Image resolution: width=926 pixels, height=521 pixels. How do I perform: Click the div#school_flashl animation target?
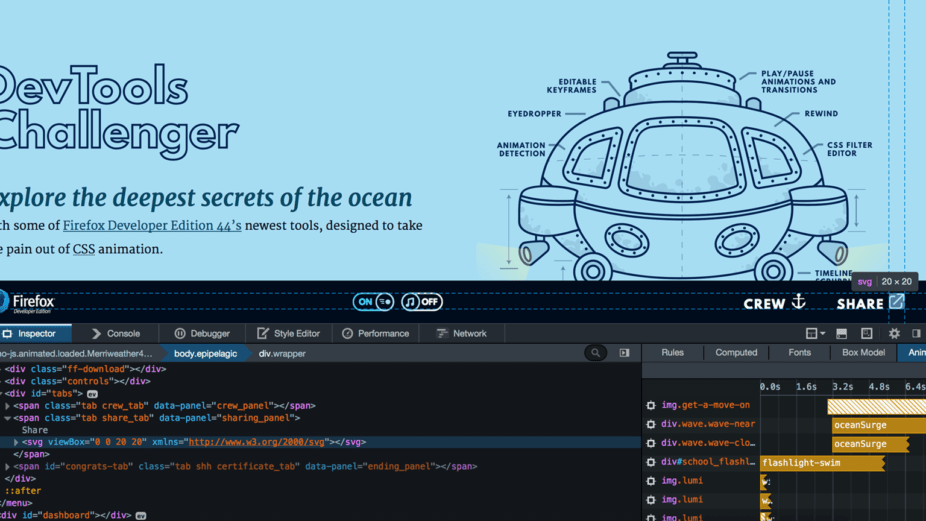pyautogui.click(x=708, y=462)
